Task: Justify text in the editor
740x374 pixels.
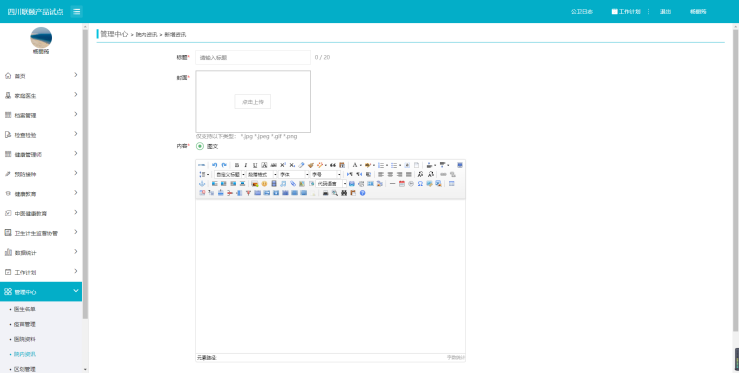Action: coord(409,175)
